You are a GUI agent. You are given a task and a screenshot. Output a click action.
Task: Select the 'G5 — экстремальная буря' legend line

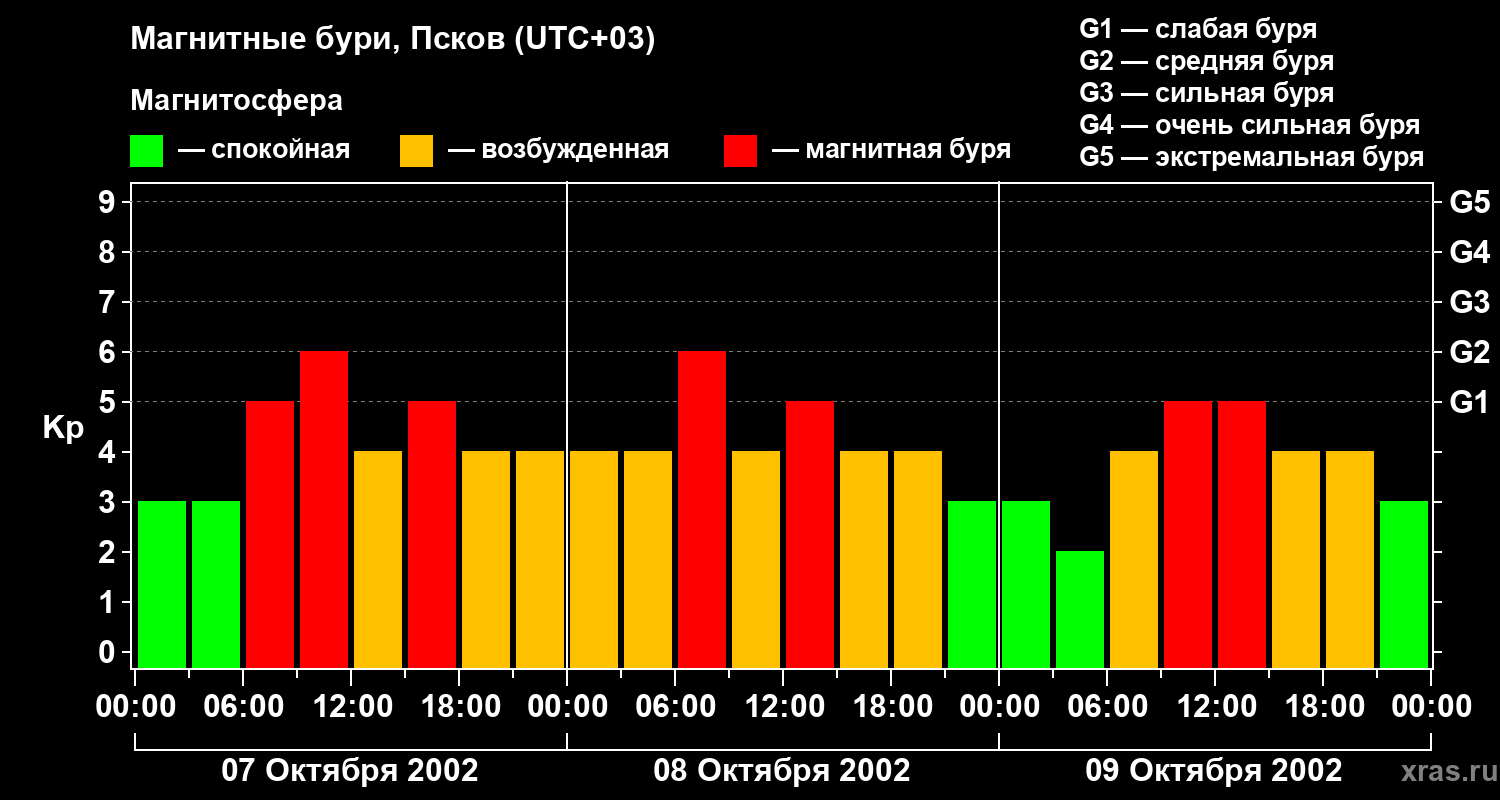1251,157
